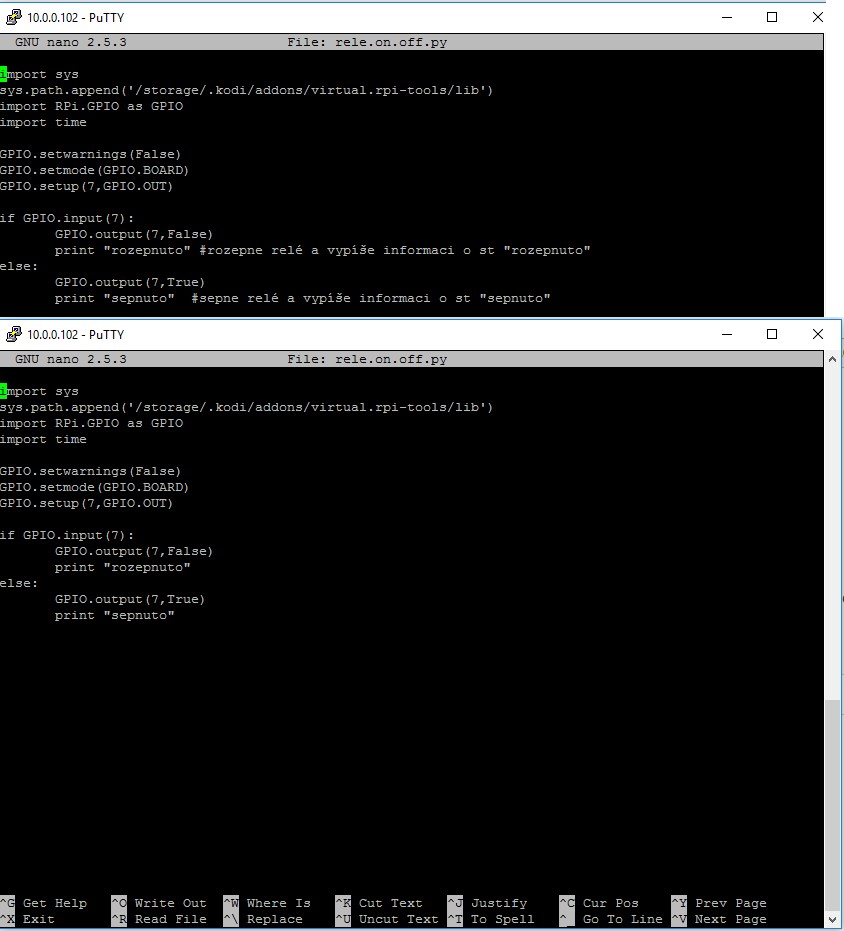Close the upper PuTTY window

click(818, 17)
